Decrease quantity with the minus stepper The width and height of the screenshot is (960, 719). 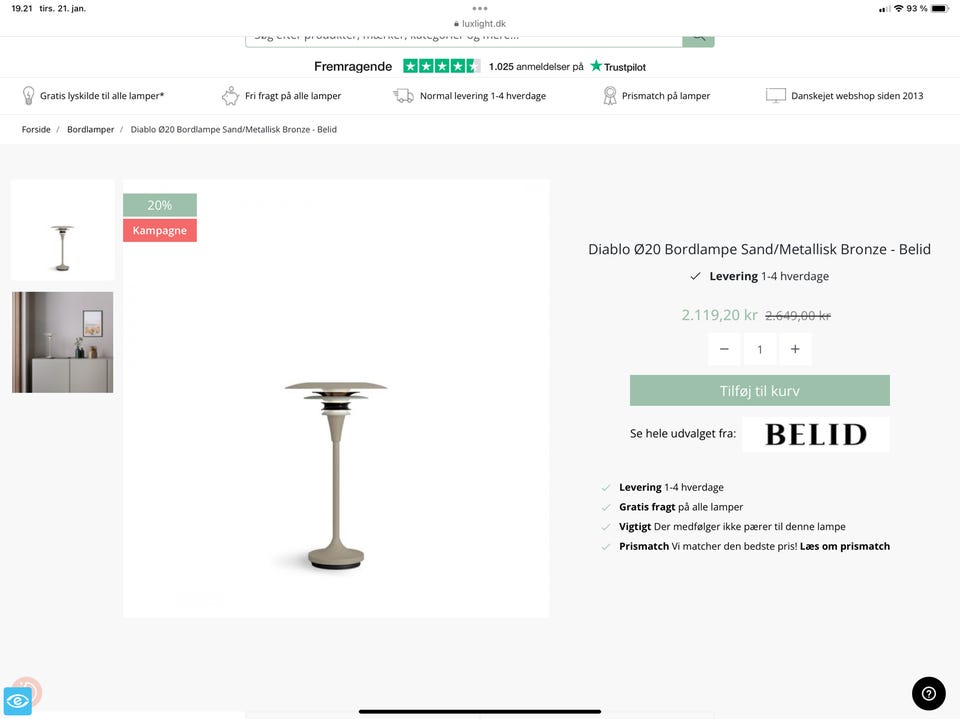[x=724, y=349]
